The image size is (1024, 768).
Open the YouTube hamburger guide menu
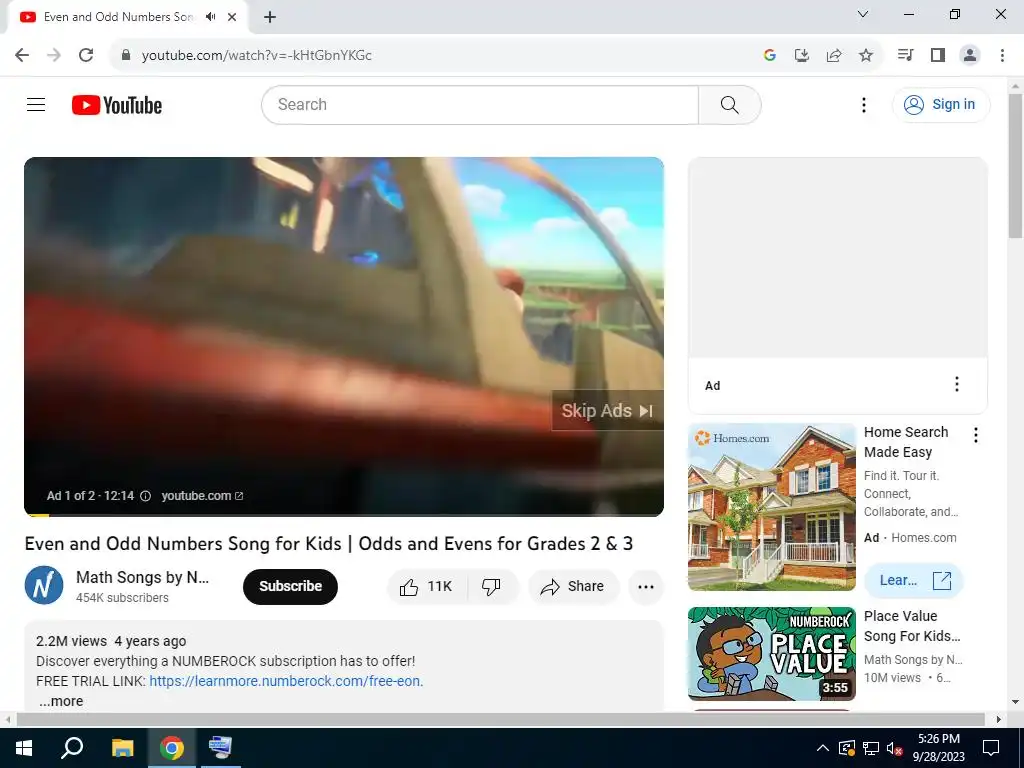(36, 104)
